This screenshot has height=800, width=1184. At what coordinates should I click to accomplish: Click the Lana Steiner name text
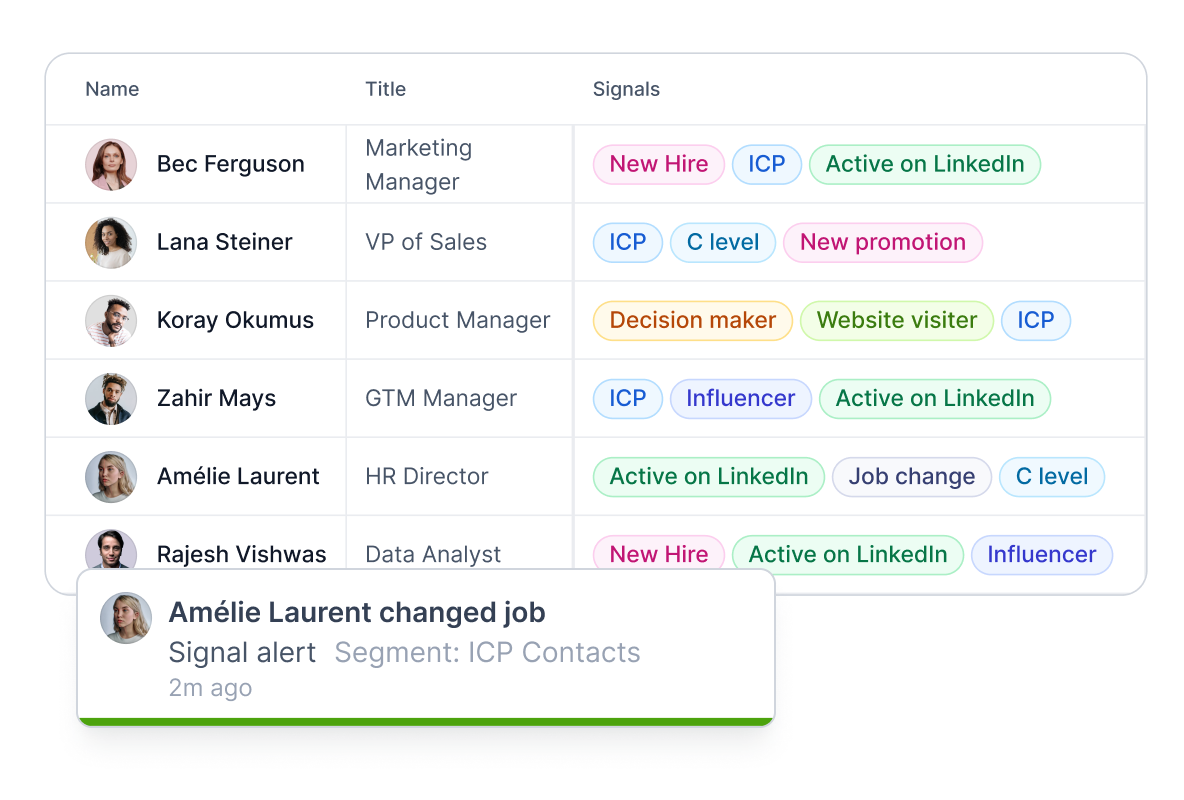224,242
